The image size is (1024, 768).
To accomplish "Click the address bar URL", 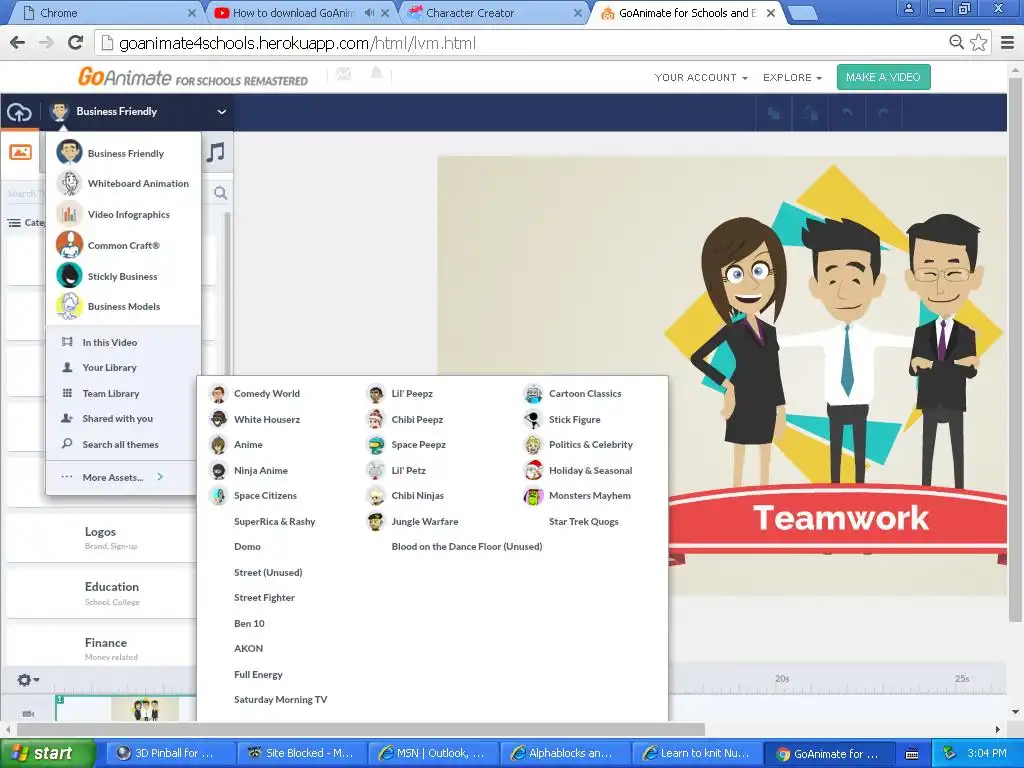I will (297, 43).
